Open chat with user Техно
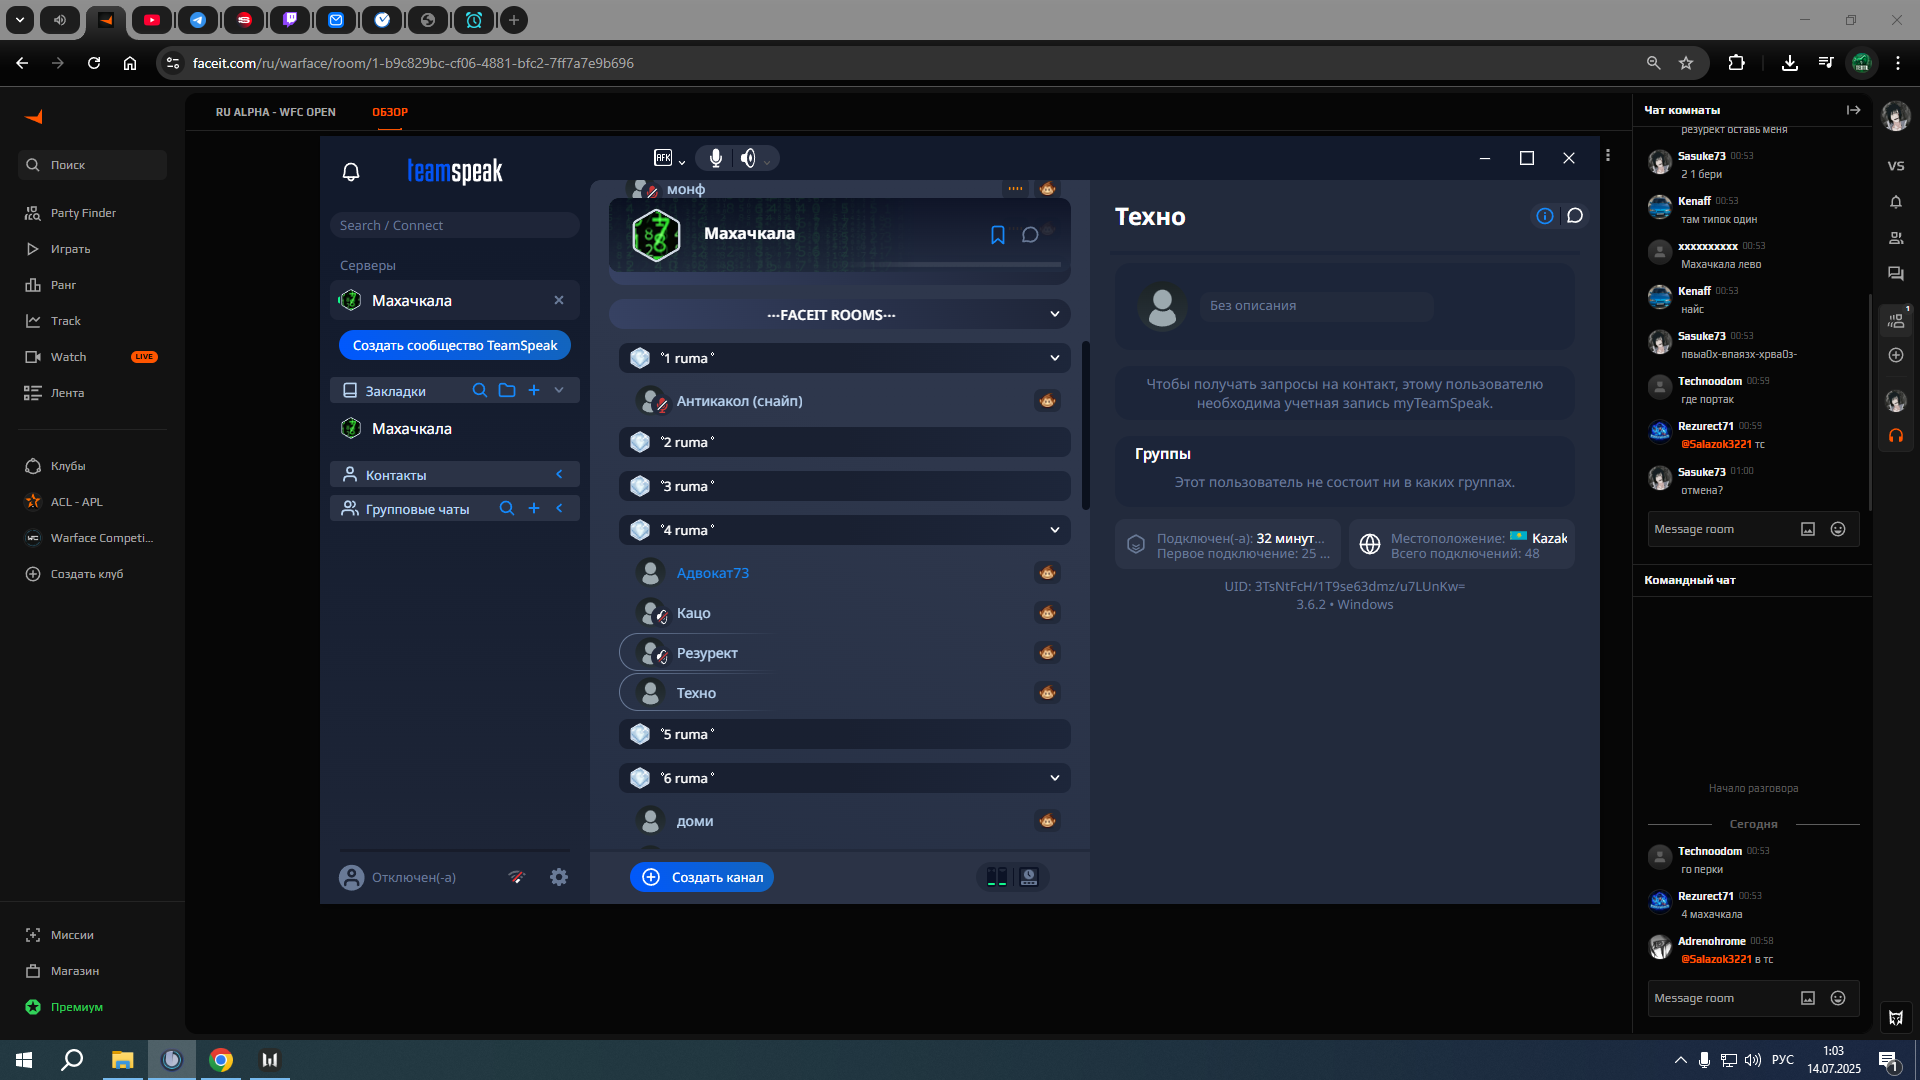 (1575, 216)
